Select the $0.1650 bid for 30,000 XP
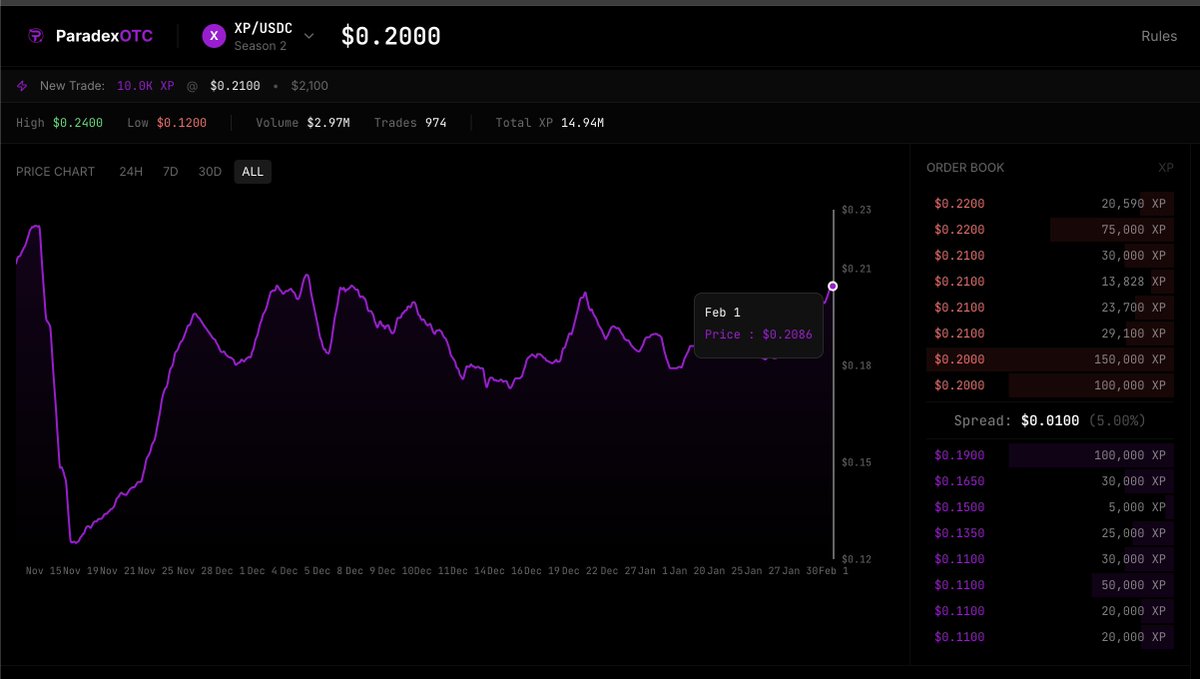 coord(1050,481)
